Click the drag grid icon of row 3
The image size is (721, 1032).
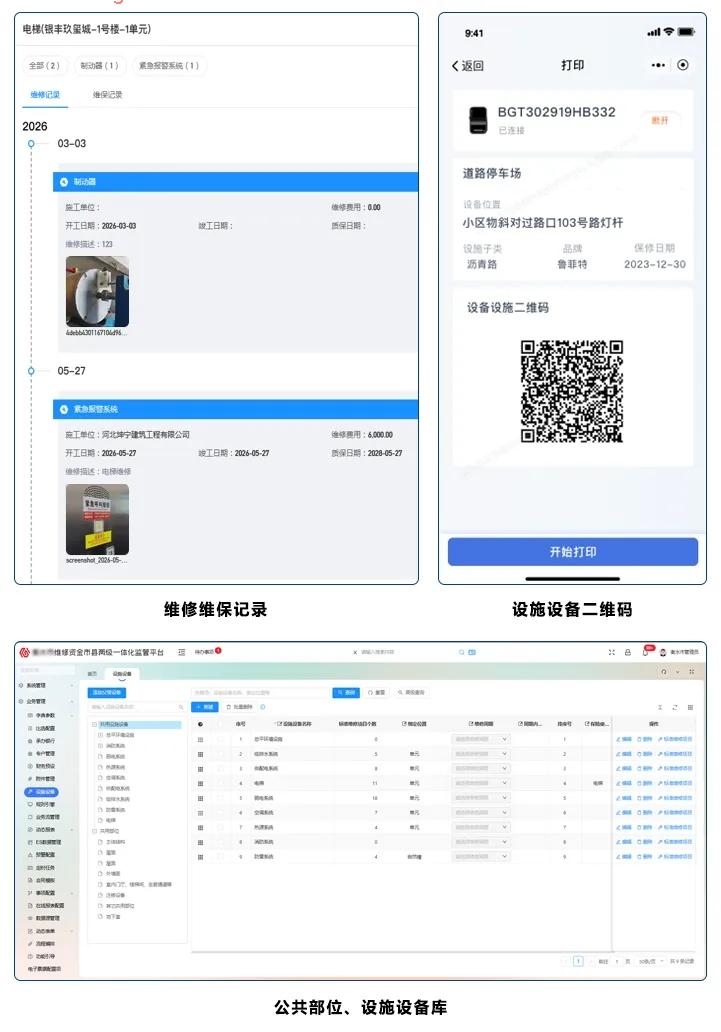coord(200,769)
